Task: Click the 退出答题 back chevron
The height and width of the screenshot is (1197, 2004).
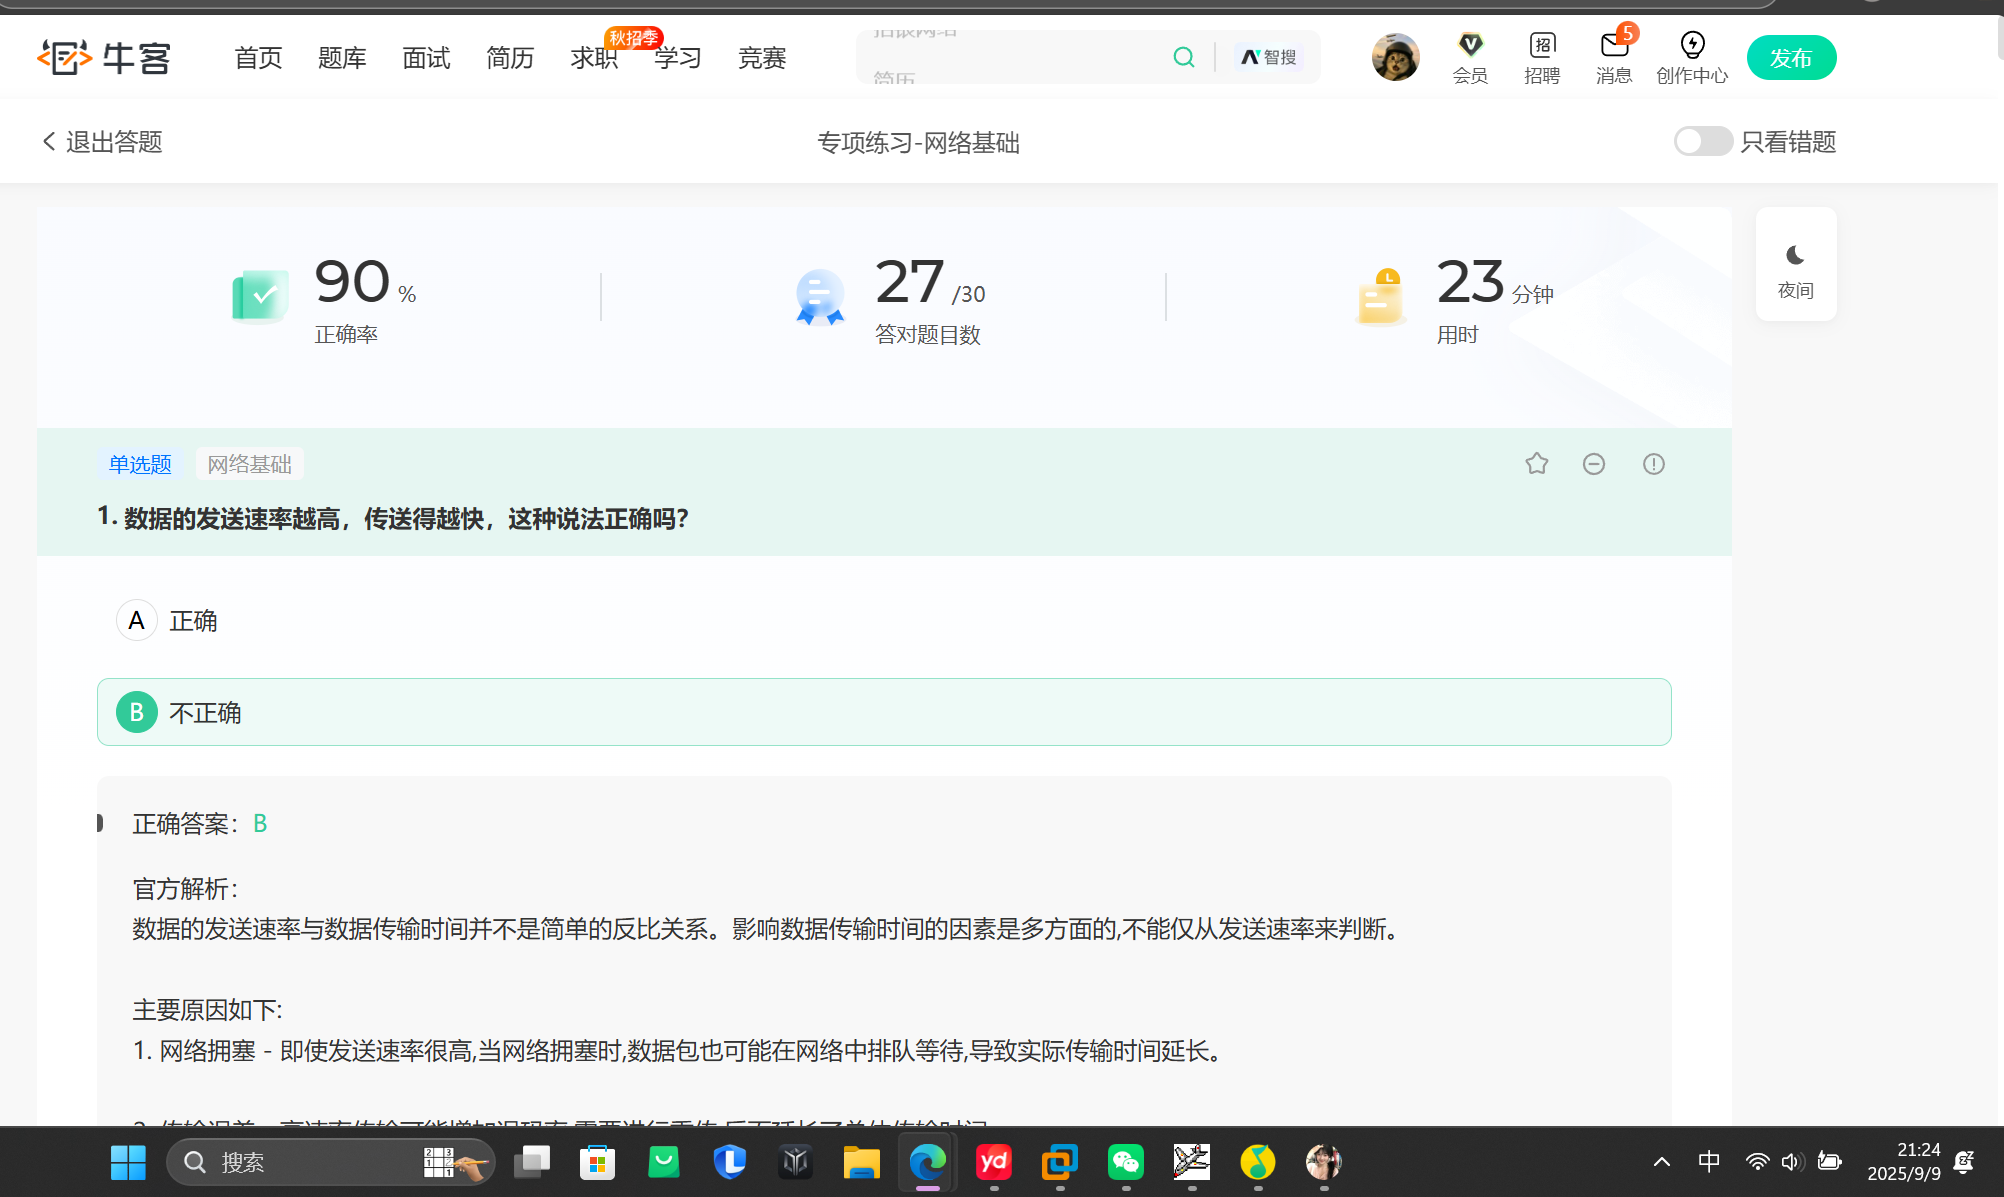Action: click(49, 141)
